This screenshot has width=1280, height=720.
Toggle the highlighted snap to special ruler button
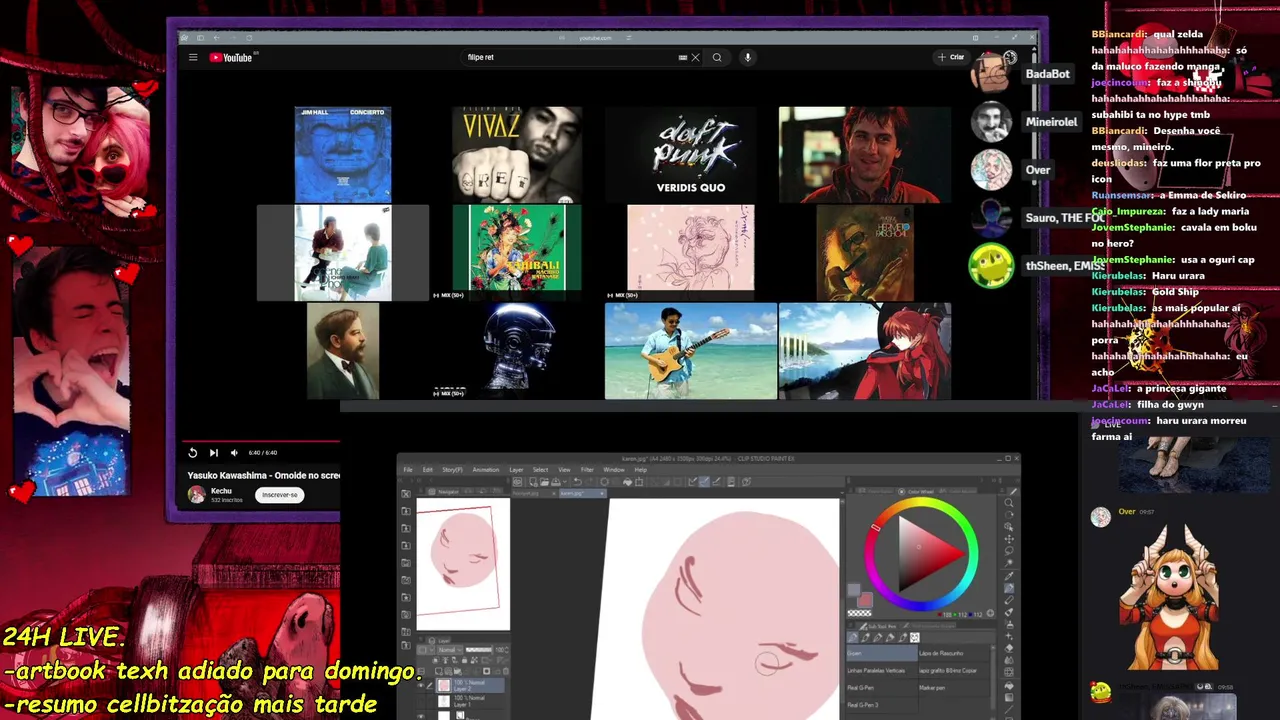point(704,482)
